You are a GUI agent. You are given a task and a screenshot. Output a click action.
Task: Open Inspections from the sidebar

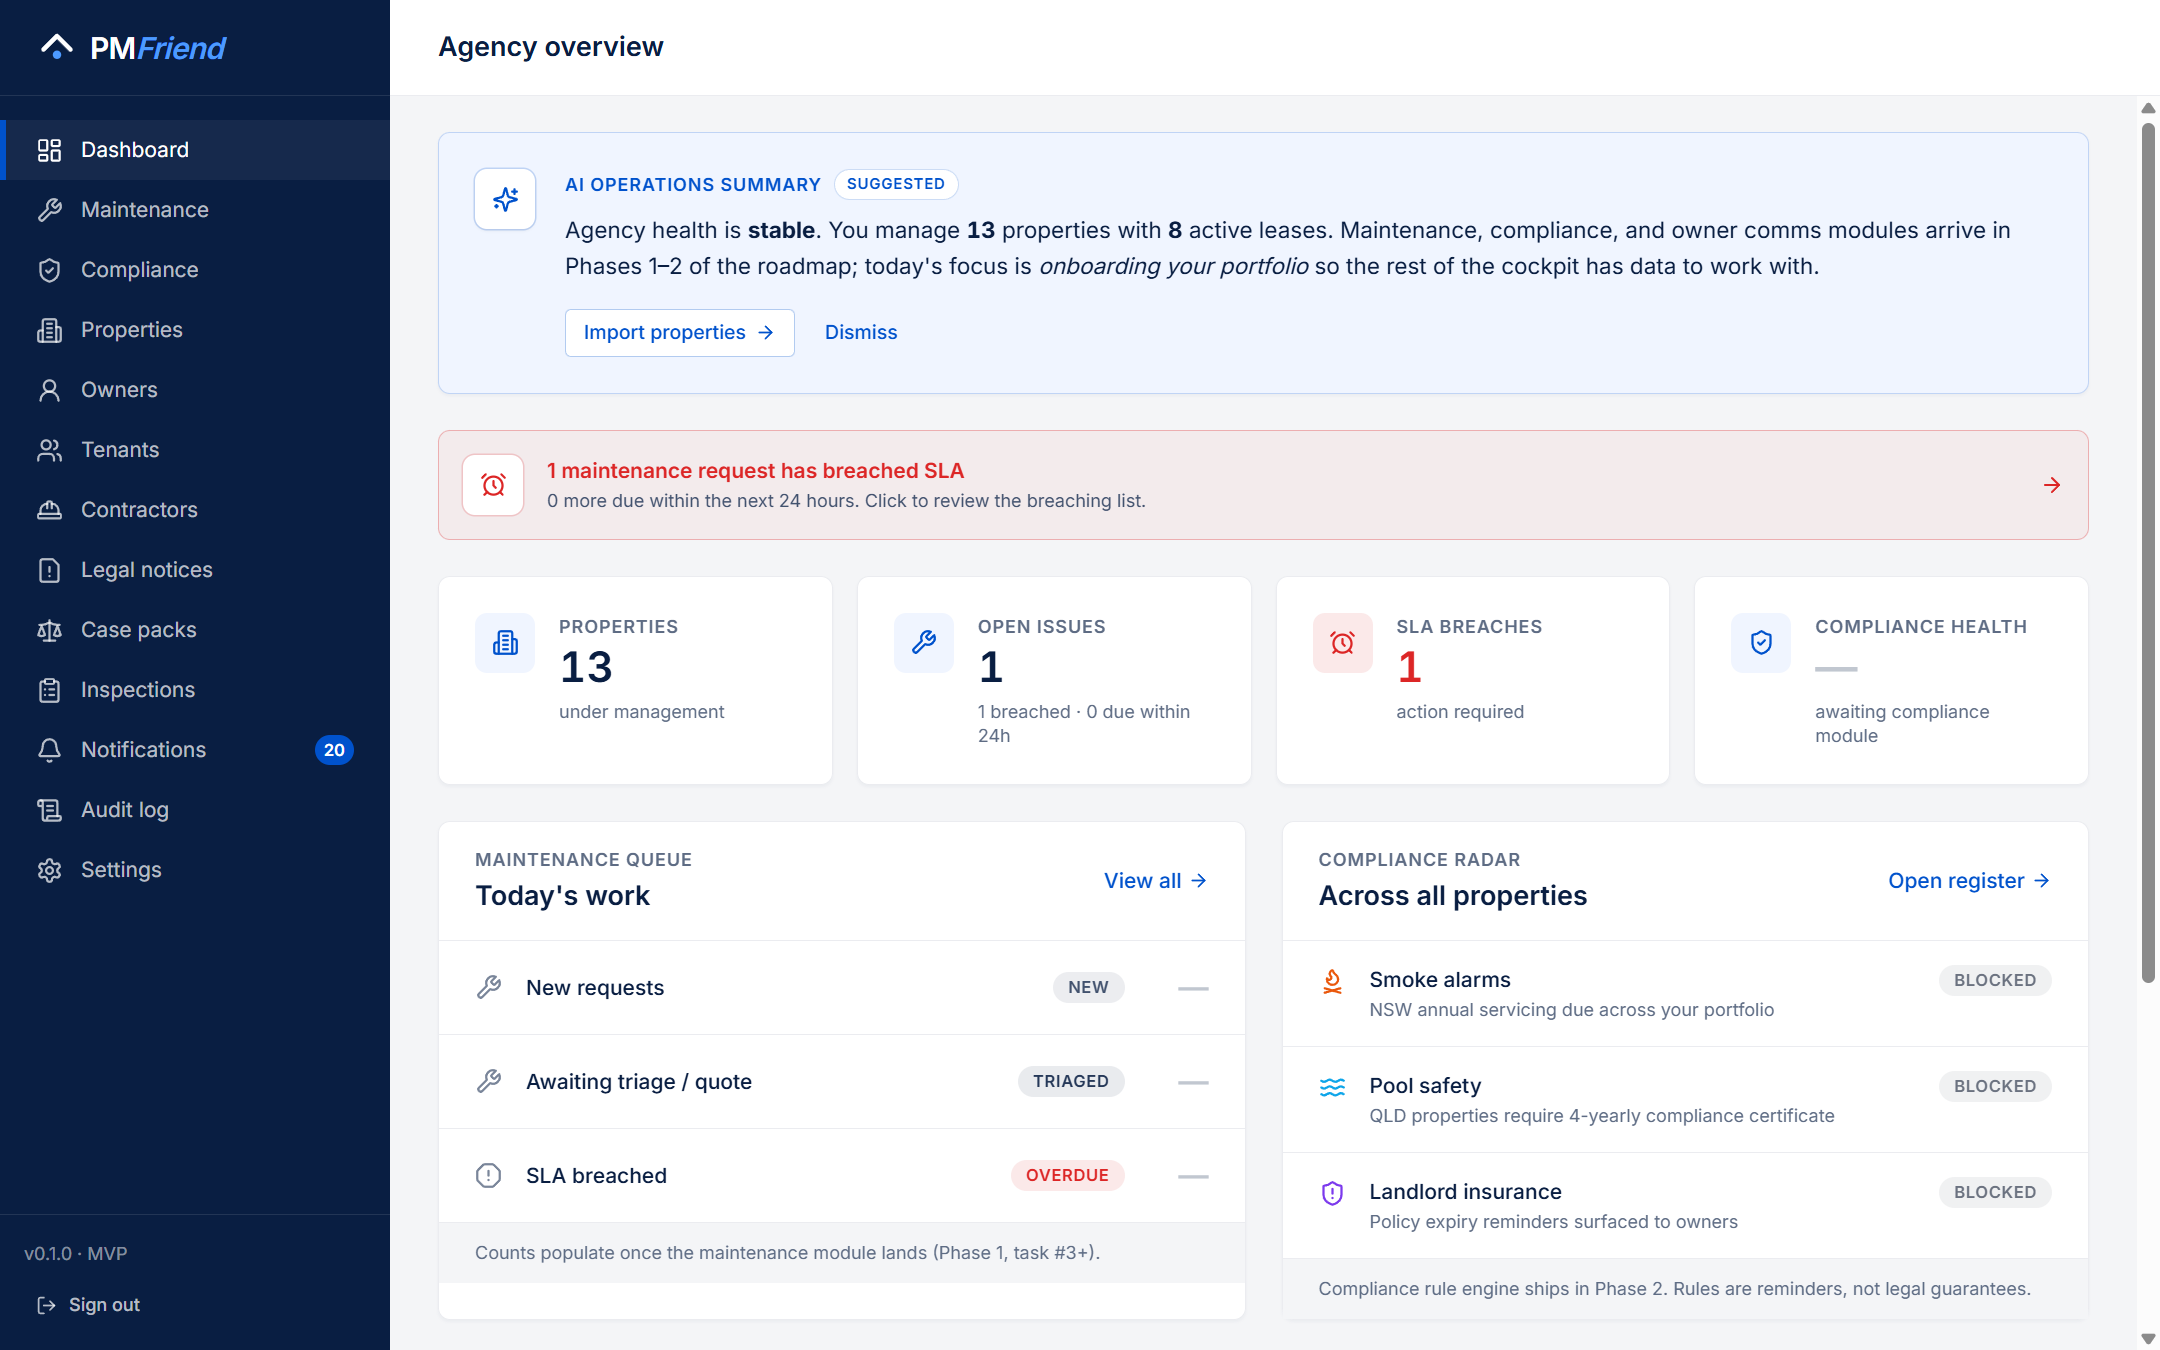pos(195,690)
